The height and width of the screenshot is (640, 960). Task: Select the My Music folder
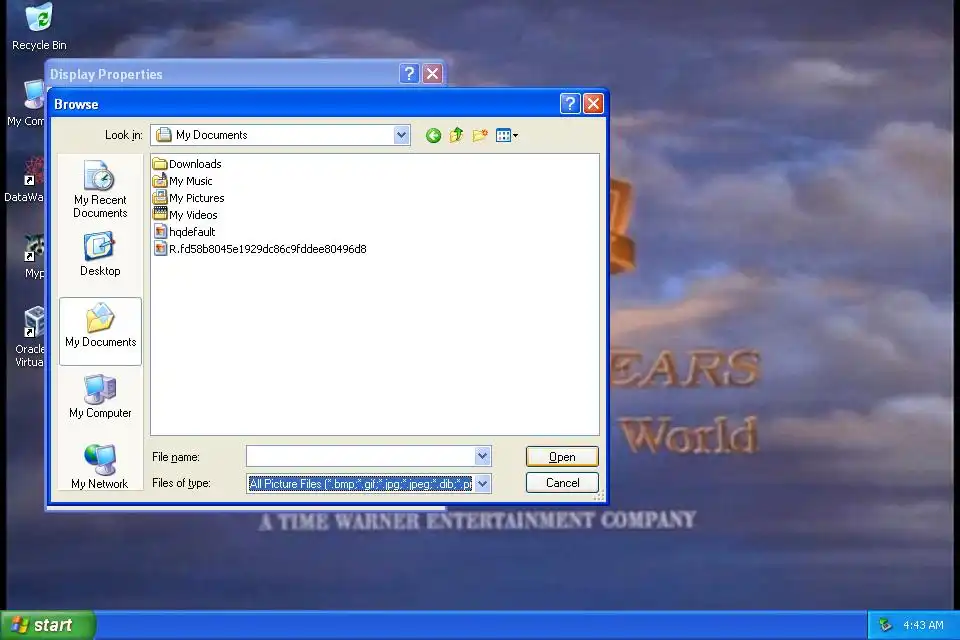click(182, 181)
